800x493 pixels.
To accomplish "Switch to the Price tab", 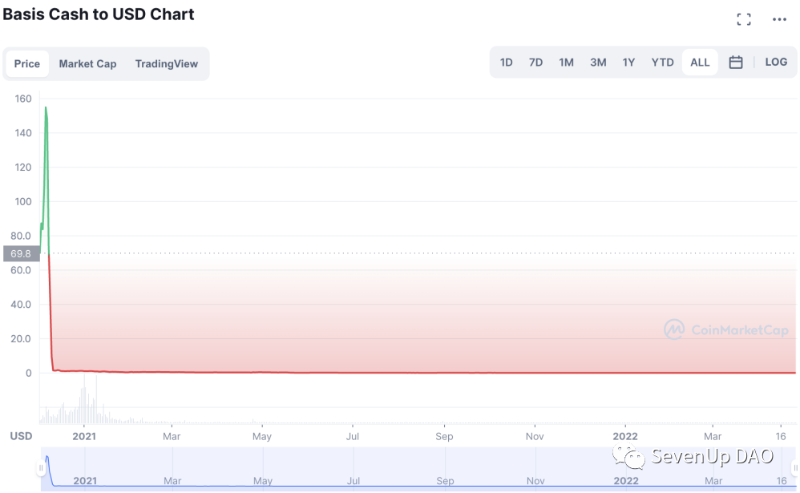I will [27, 64].
